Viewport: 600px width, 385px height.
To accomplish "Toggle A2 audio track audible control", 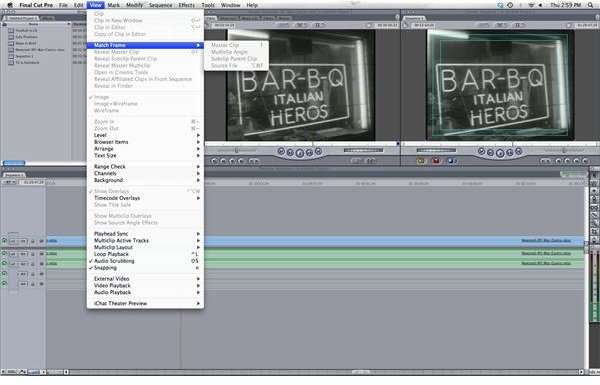I will point(5,263).
